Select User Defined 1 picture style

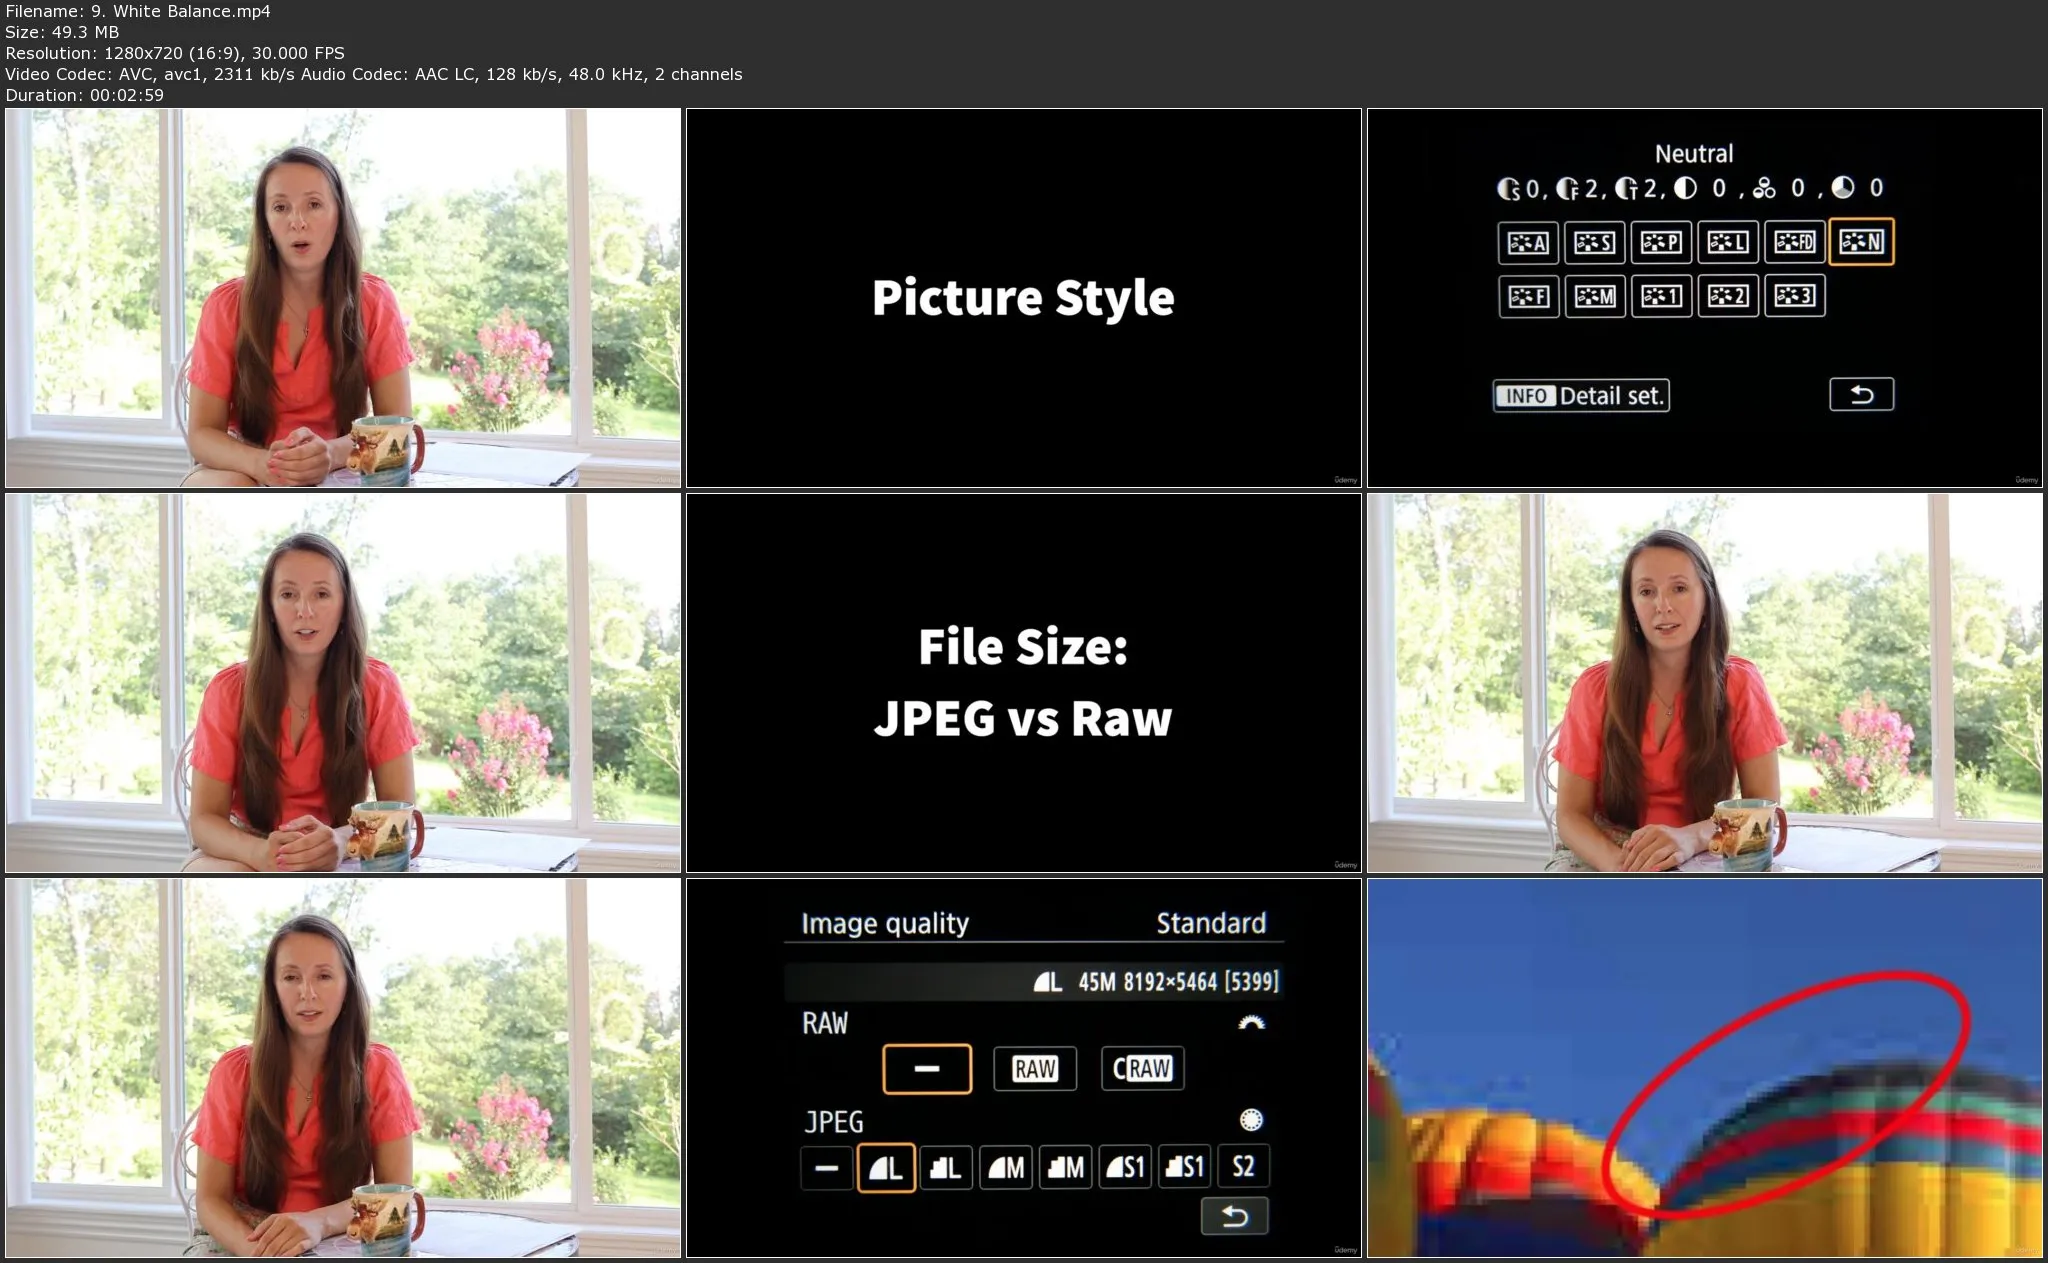click(x=1661, y=296)
